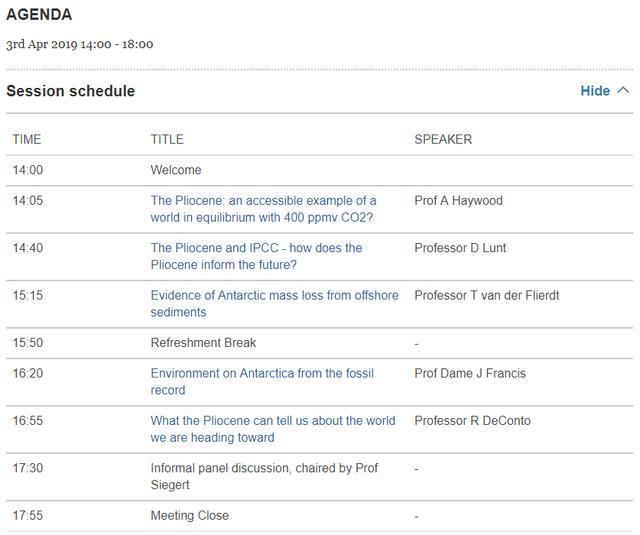Open What the Pliocene can tell us link
640x535 pixels.
(273, 428)
